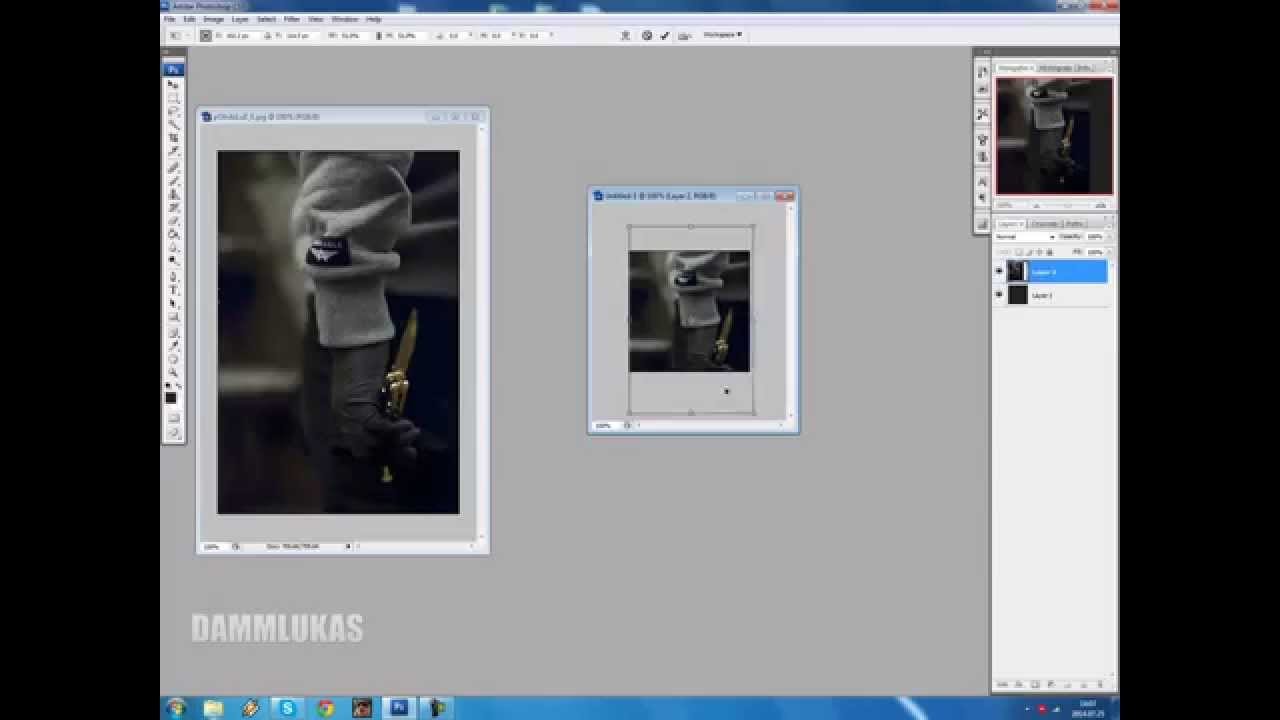Select the Eraser tool

(x=173, y=220)
